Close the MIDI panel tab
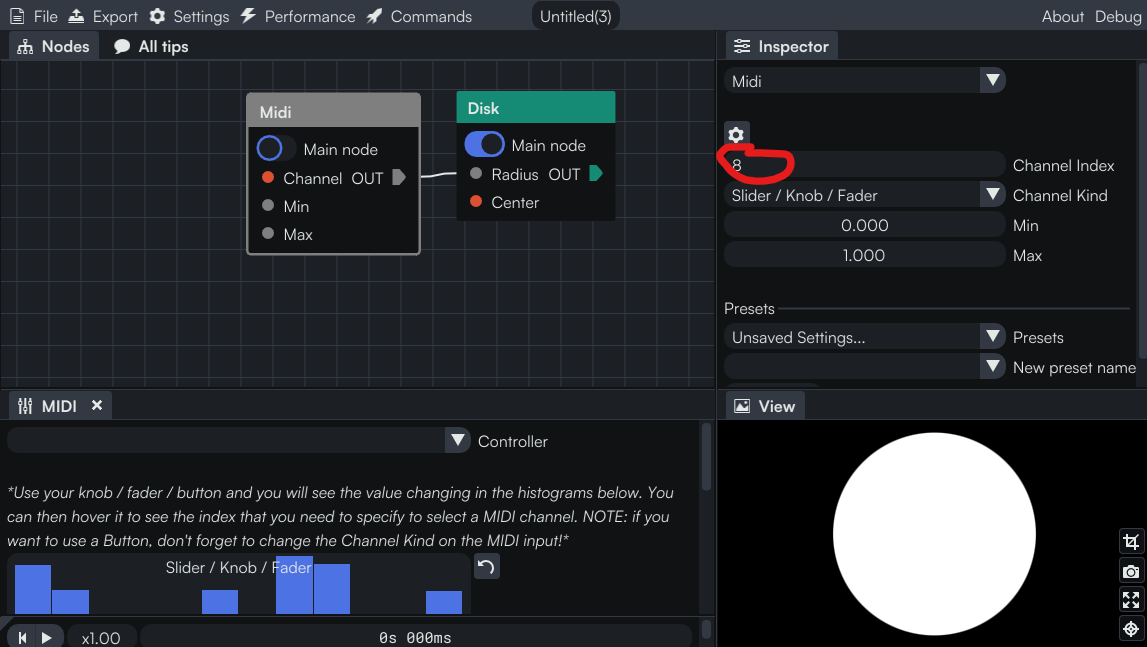The width and height of the screenshot is (1147, 647). point(97,405)
